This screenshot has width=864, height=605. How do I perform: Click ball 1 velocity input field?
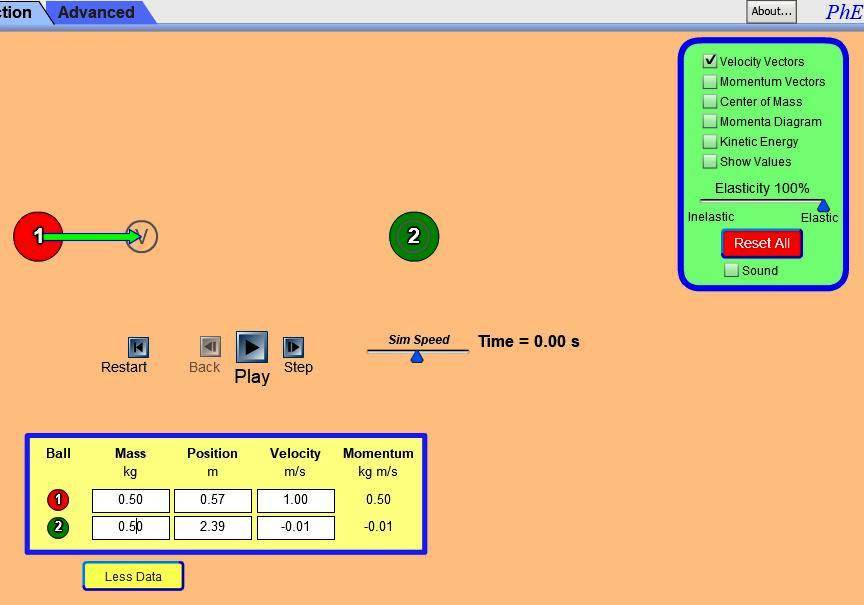[295, 500]
